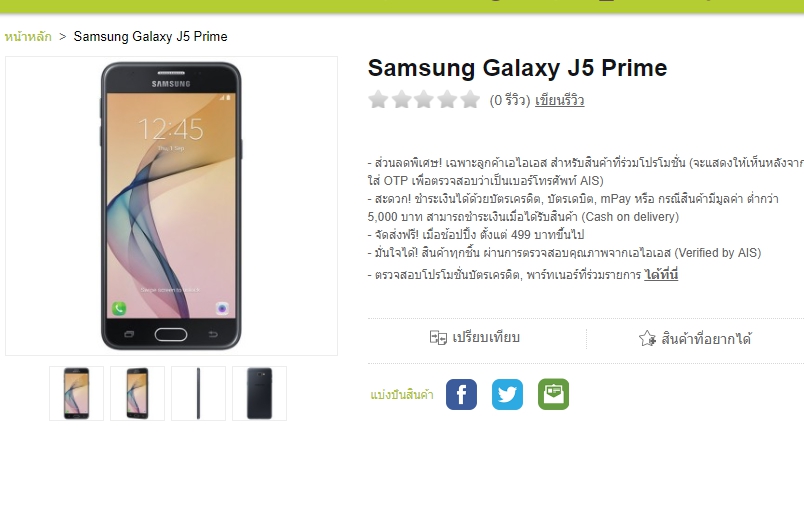Select the back-view phone thumbnail
This screenshot has width=804, height=506.
(259, 393)
